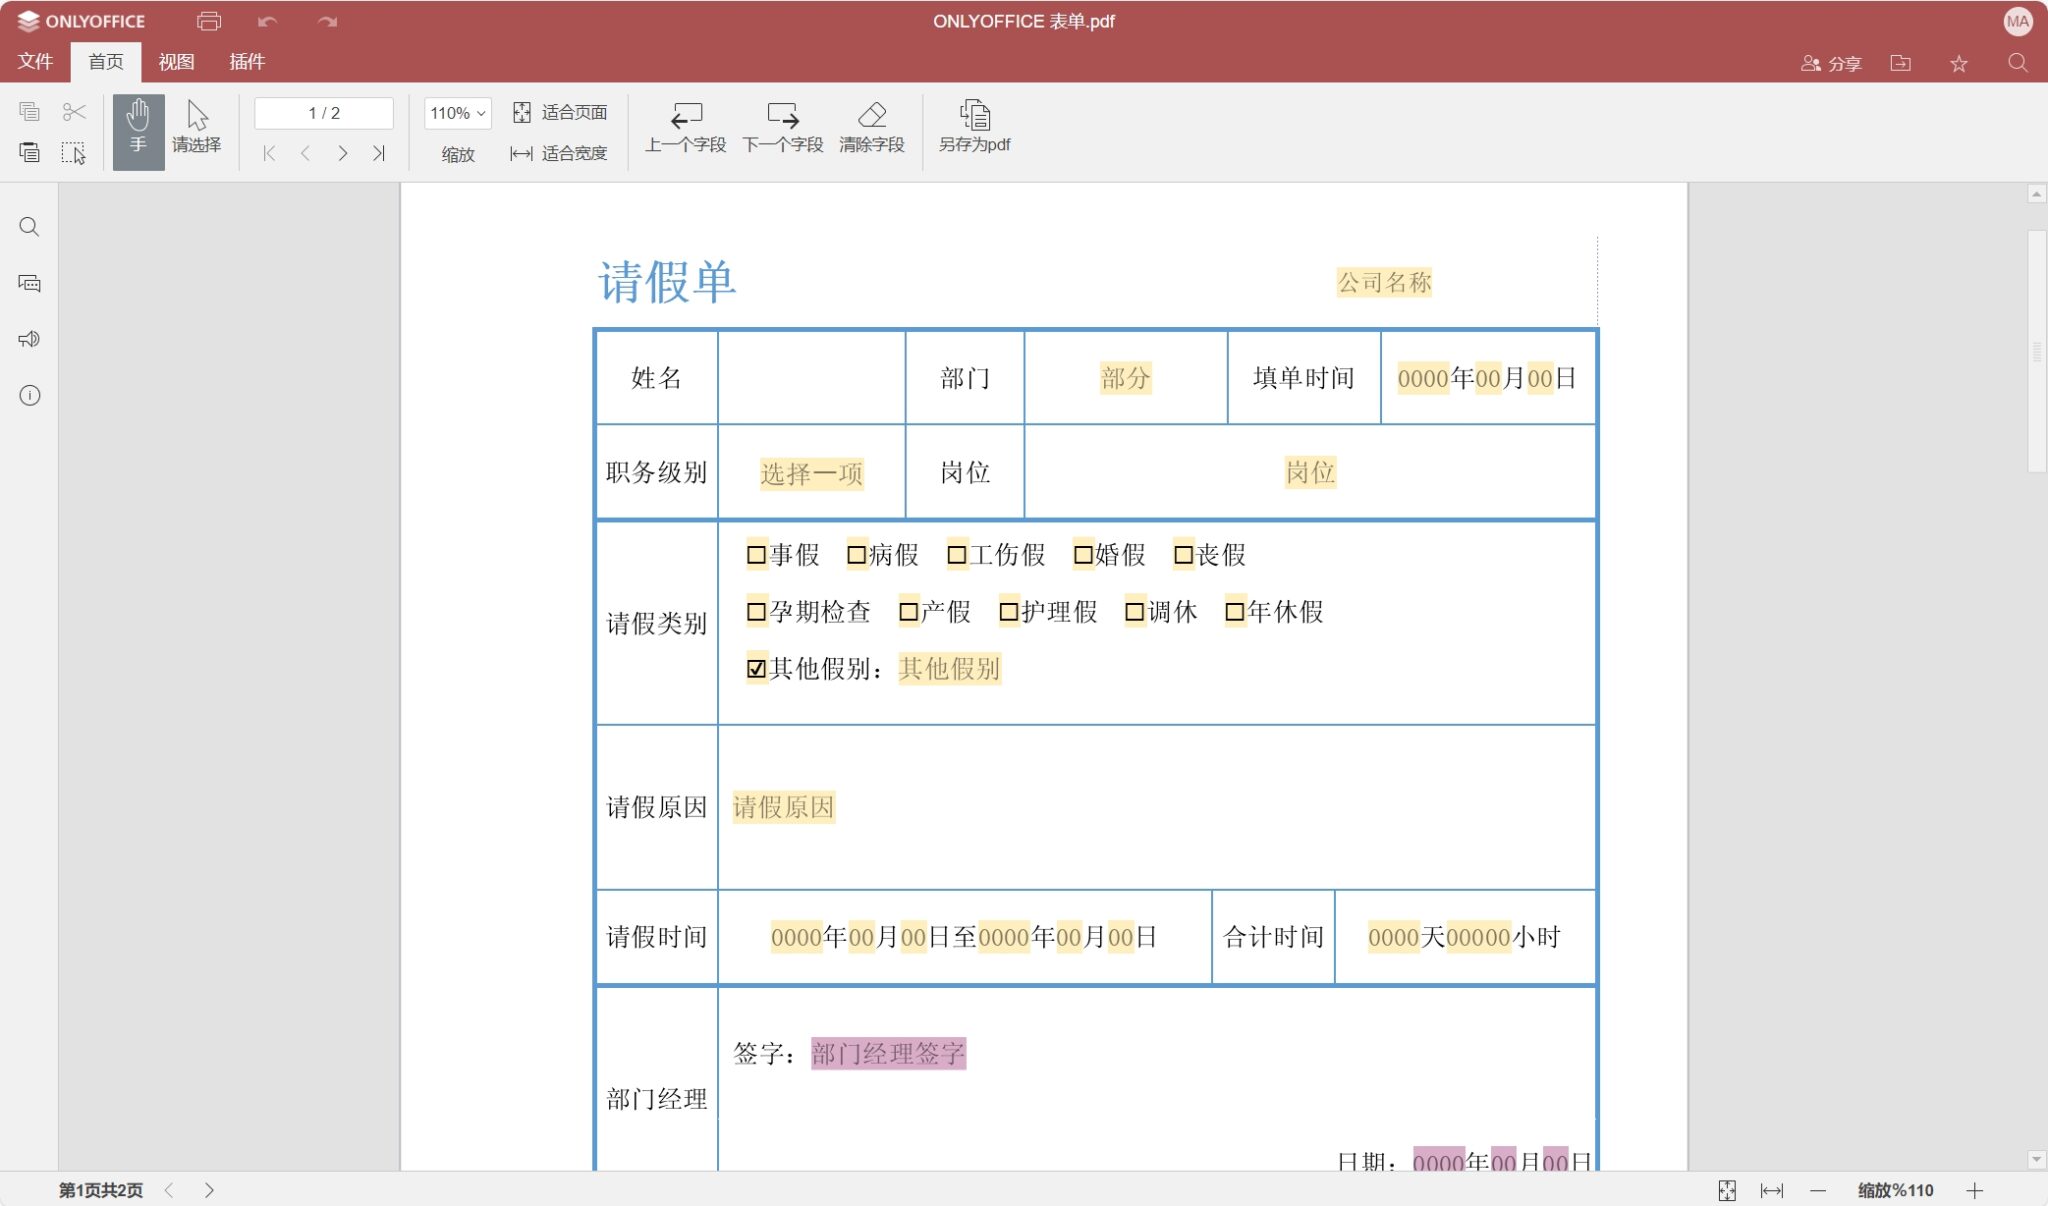Viewport: 2048px width, 1206px height.
Task: Go to previous field (上一个字段)
Action: [685, 128]
